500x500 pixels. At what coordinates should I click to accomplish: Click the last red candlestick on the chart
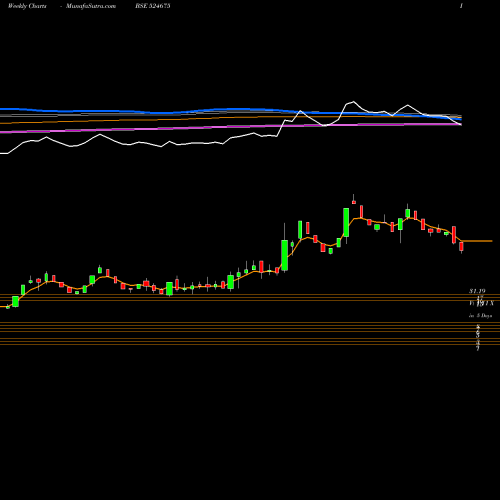(x=461, y=247)
